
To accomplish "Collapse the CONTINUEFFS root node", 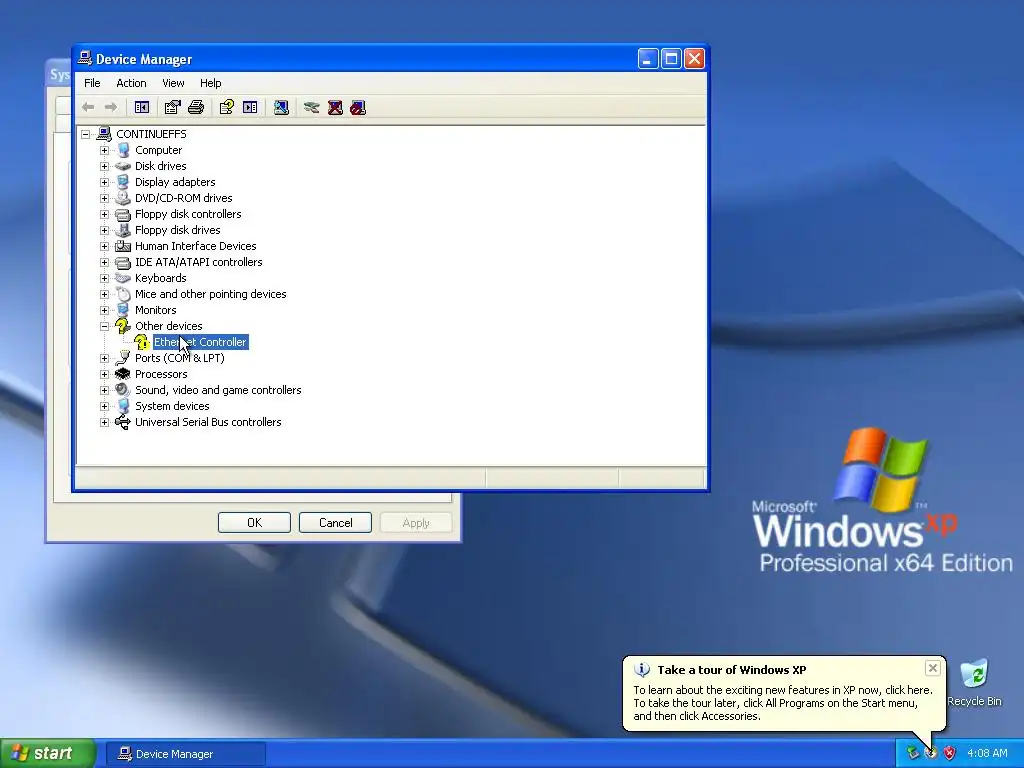I will coord(86,134).
